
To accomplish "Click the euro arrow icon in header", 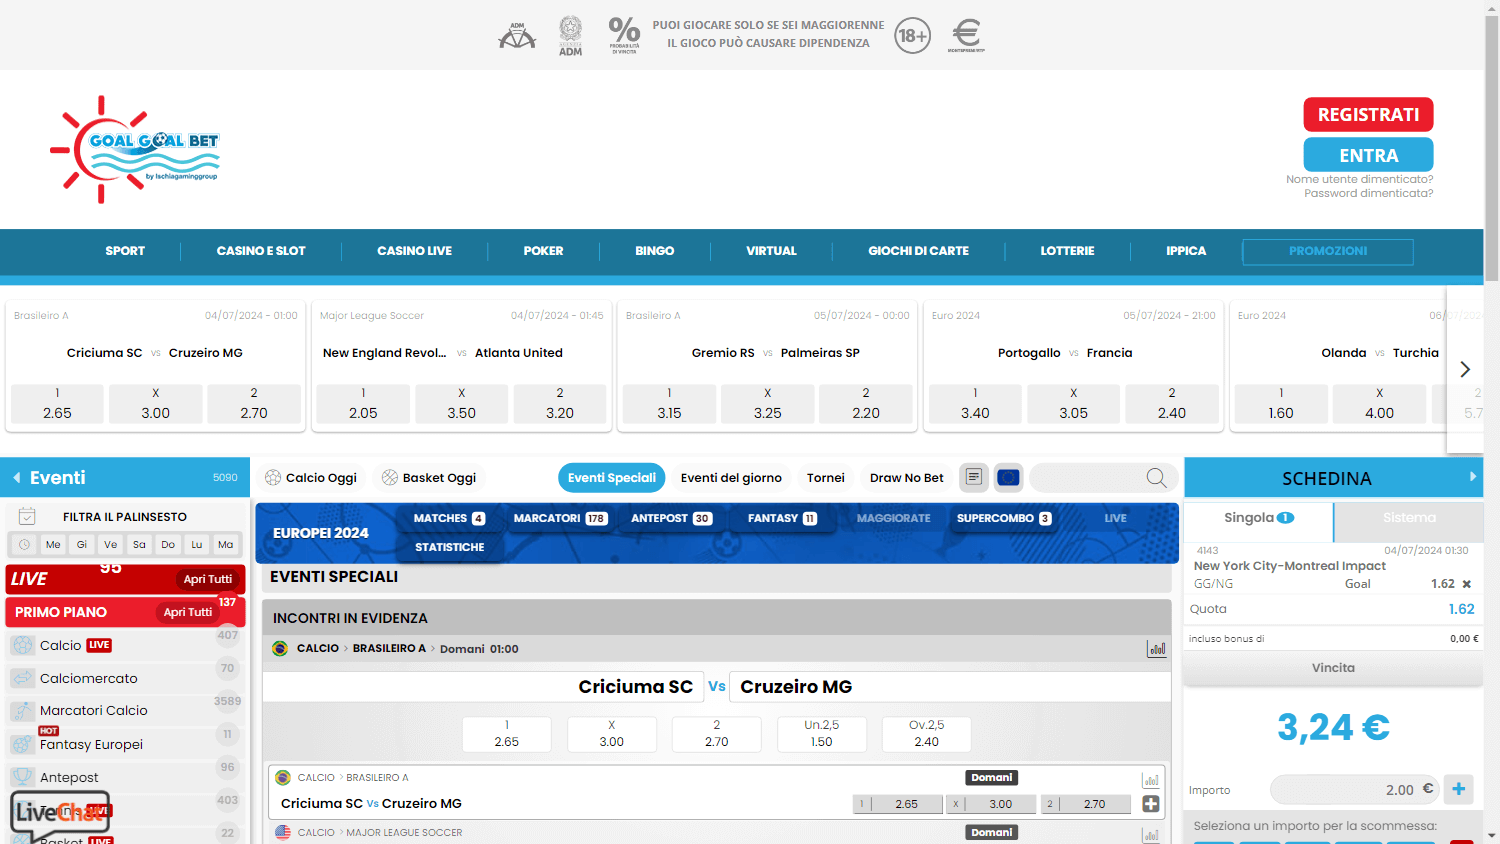I will pyautogui.click(x=966, y=35).
